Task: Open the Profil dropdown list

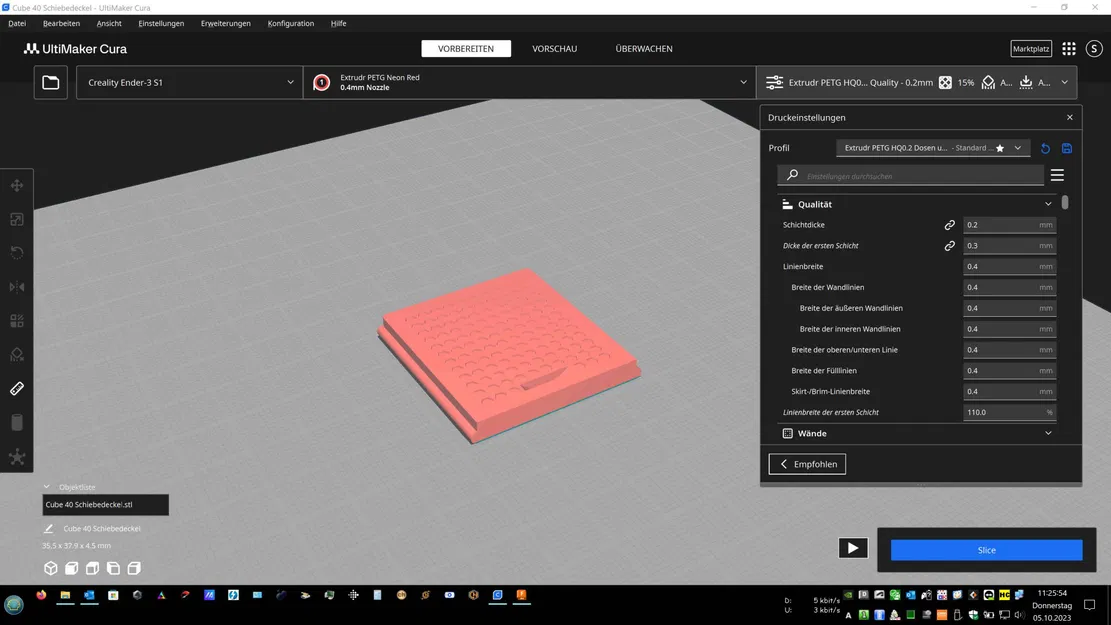Action: [932, 148]
